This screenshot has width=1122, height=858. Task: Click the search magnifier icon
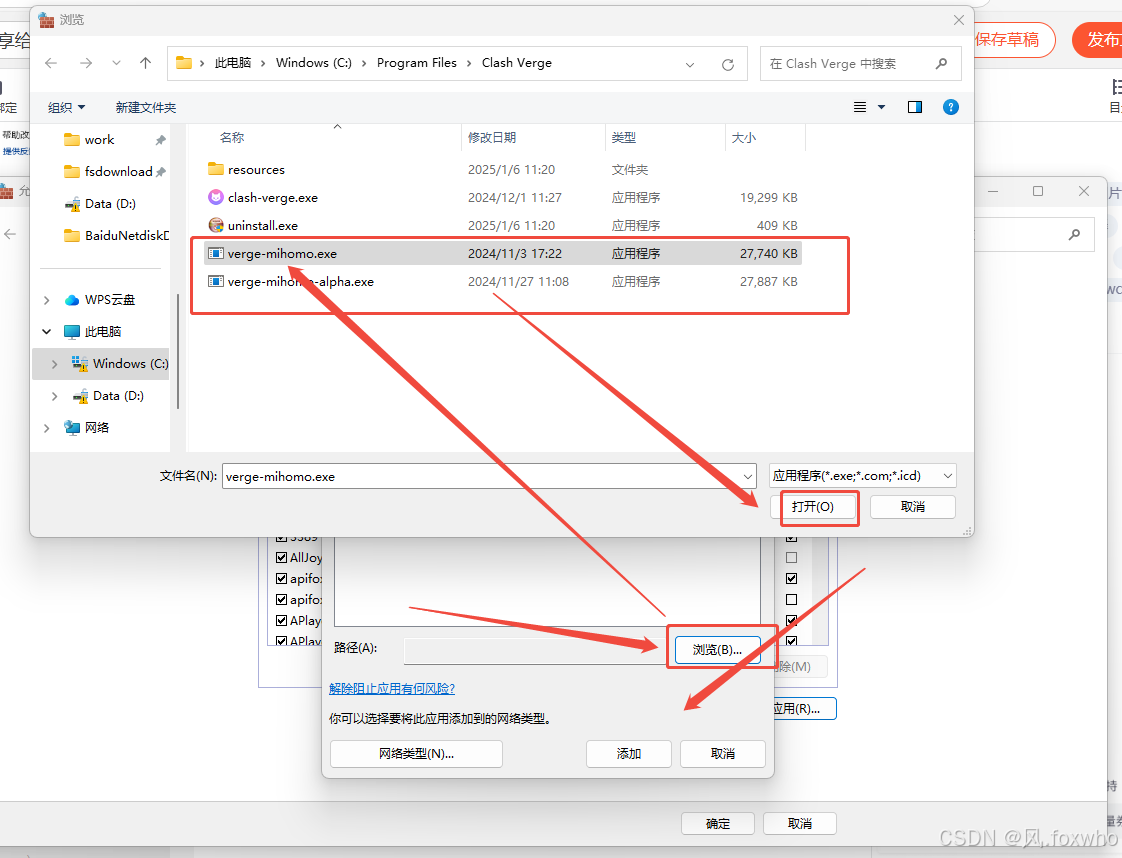[942, 64]
